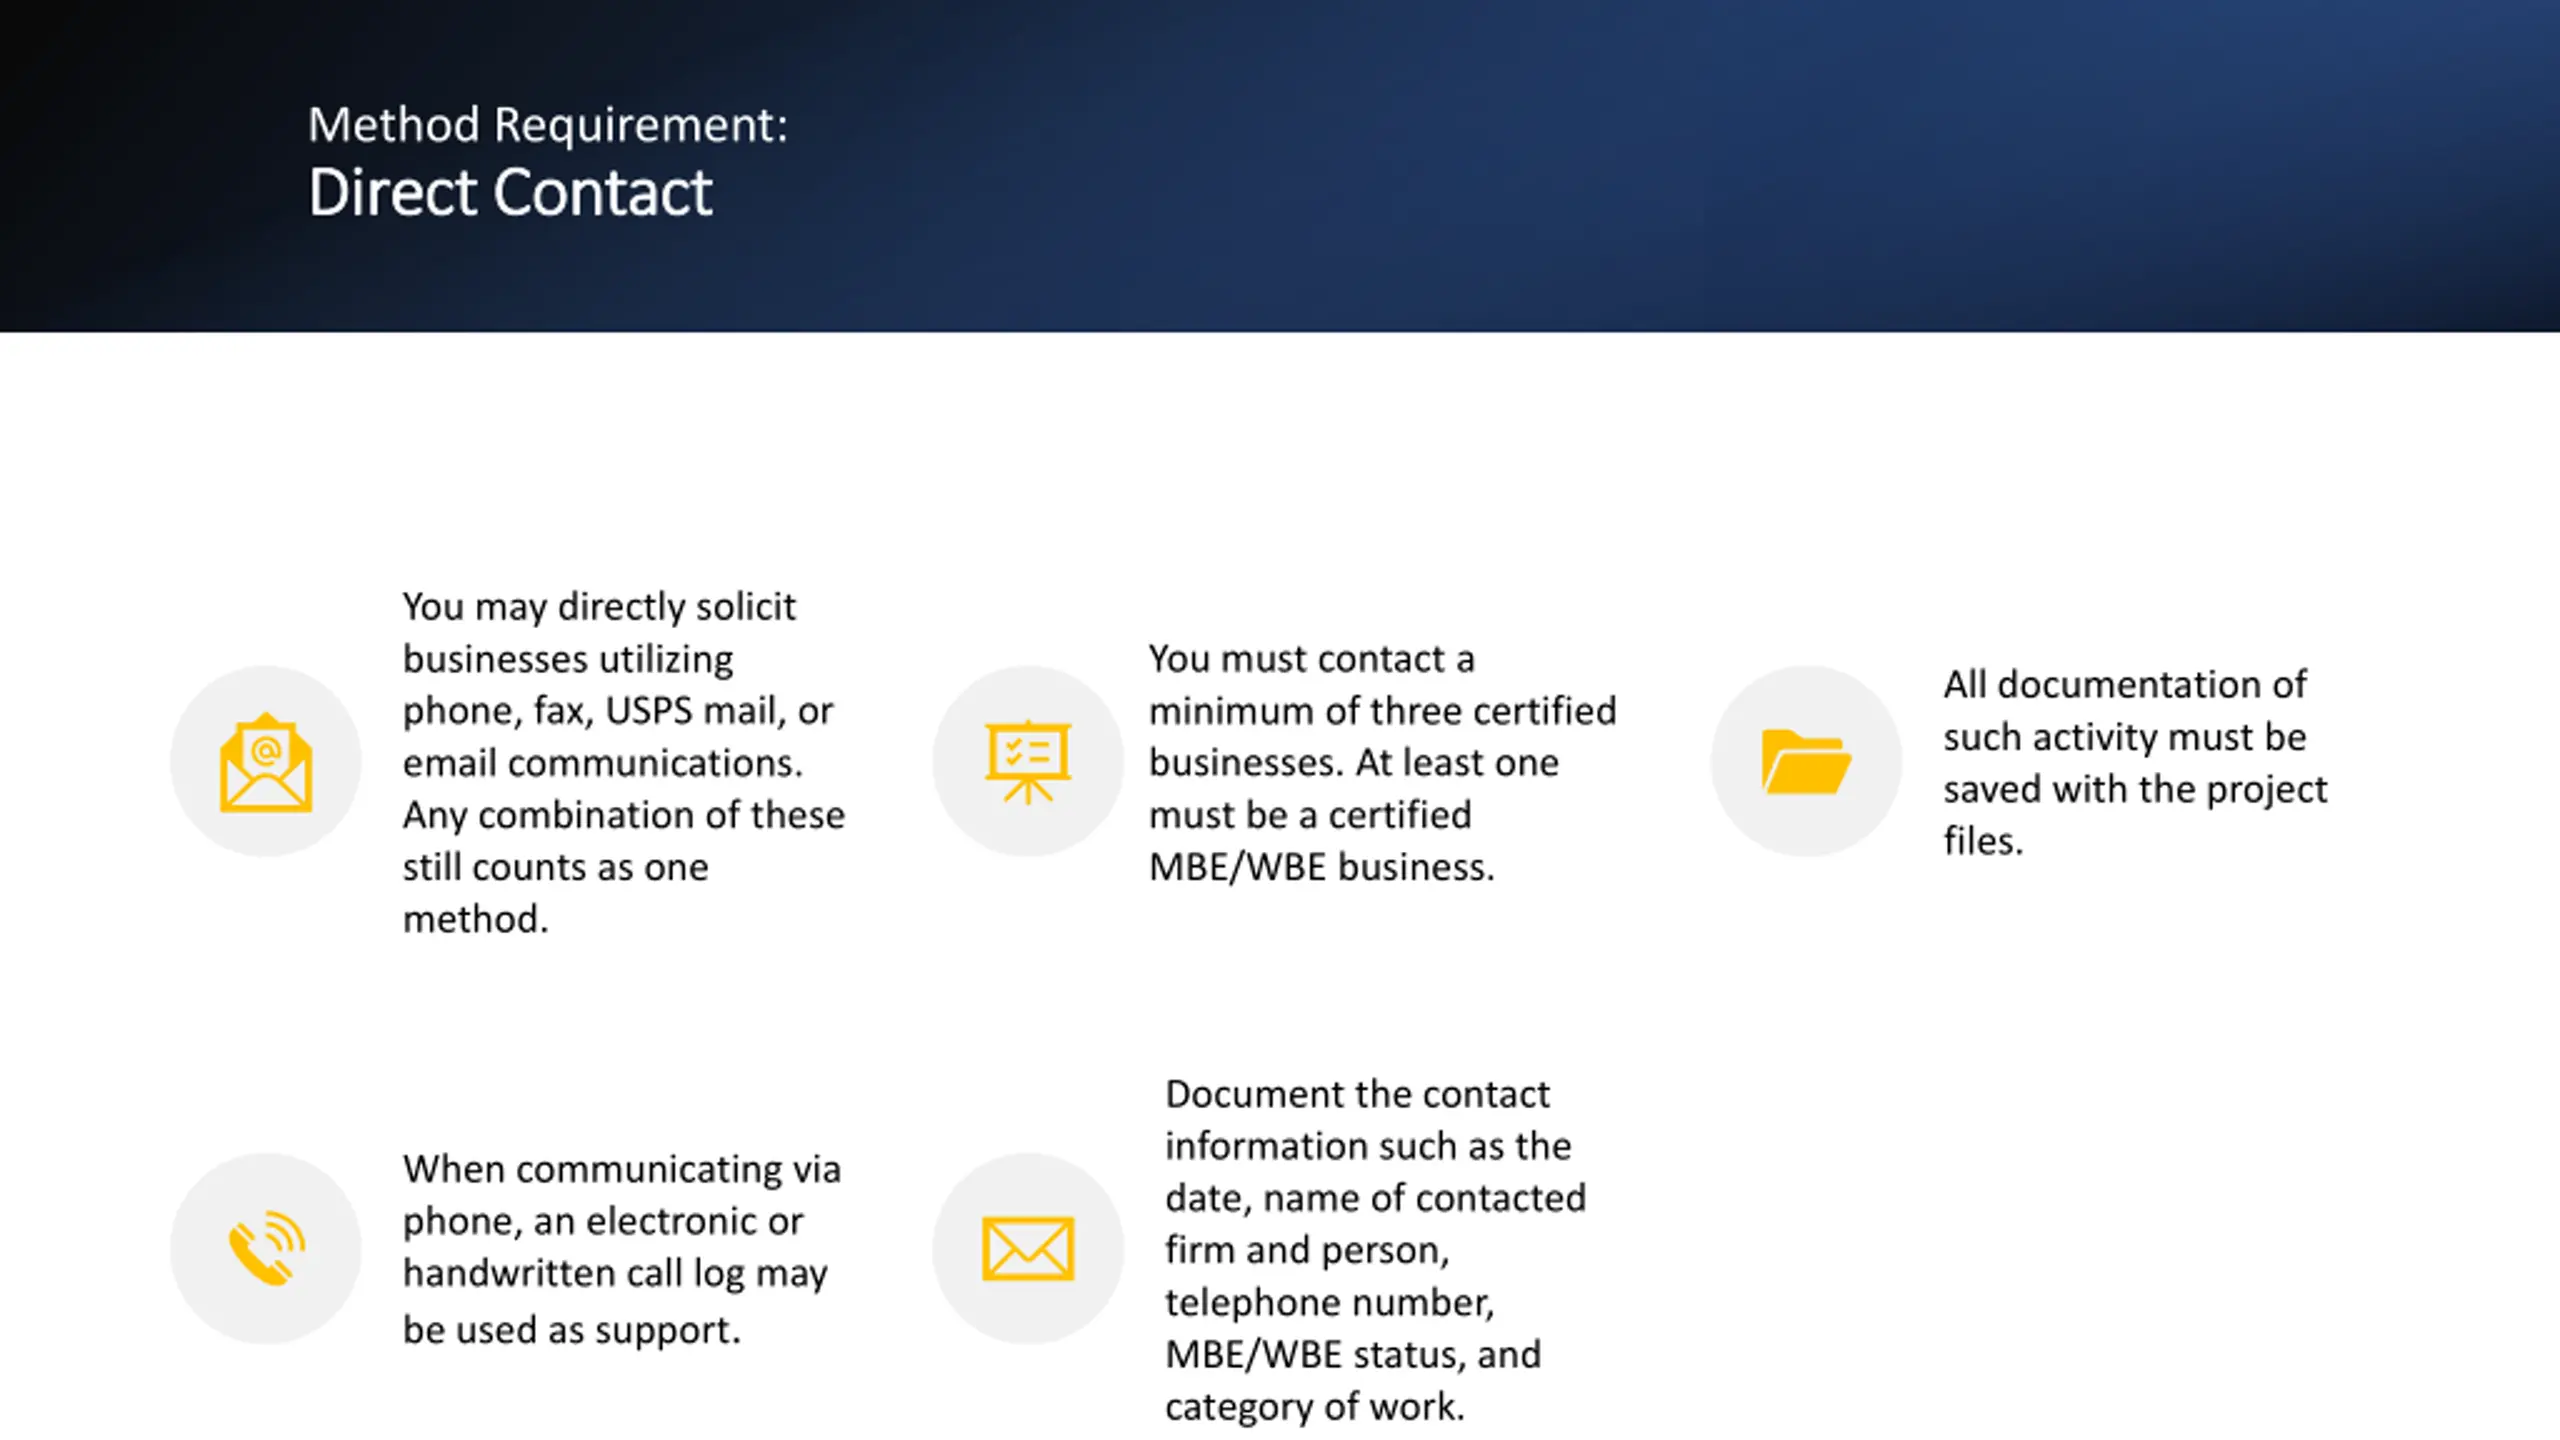Select the 'Method Requirement:' subtitle text
This screenshot has height=1440, width=2560.
[x=548, y=125]
